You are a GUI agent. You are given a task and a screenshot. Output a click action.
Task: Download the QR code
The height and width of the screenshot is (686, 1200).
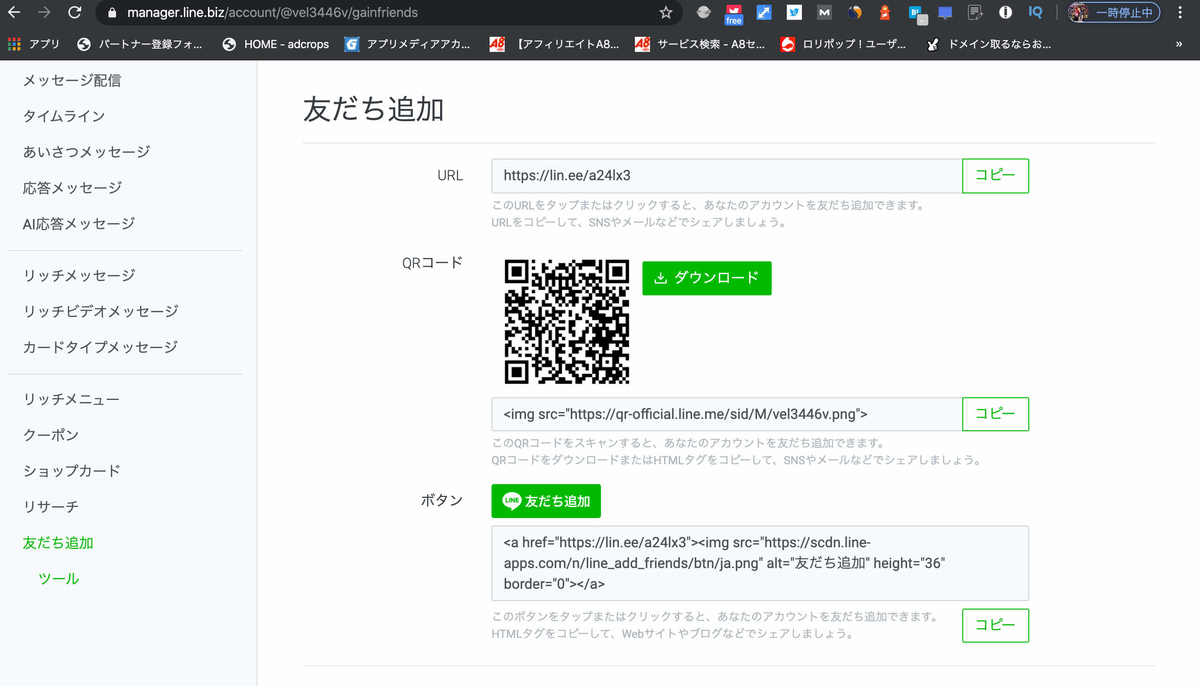[707, 278]
